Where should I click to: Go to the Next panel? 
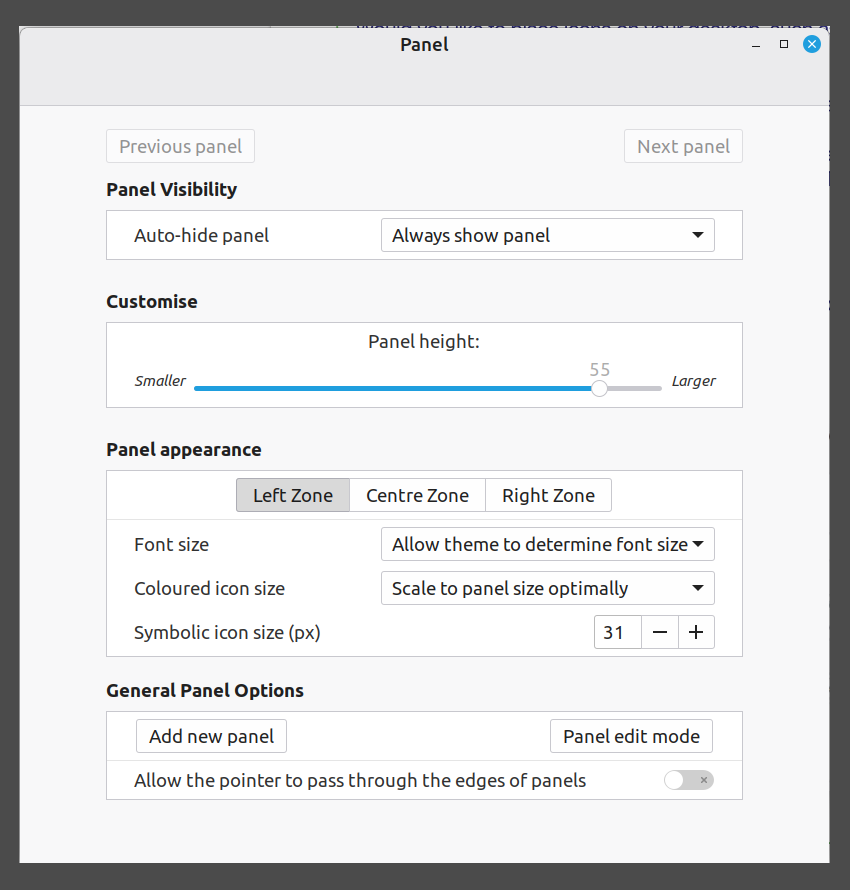(683, 146)
